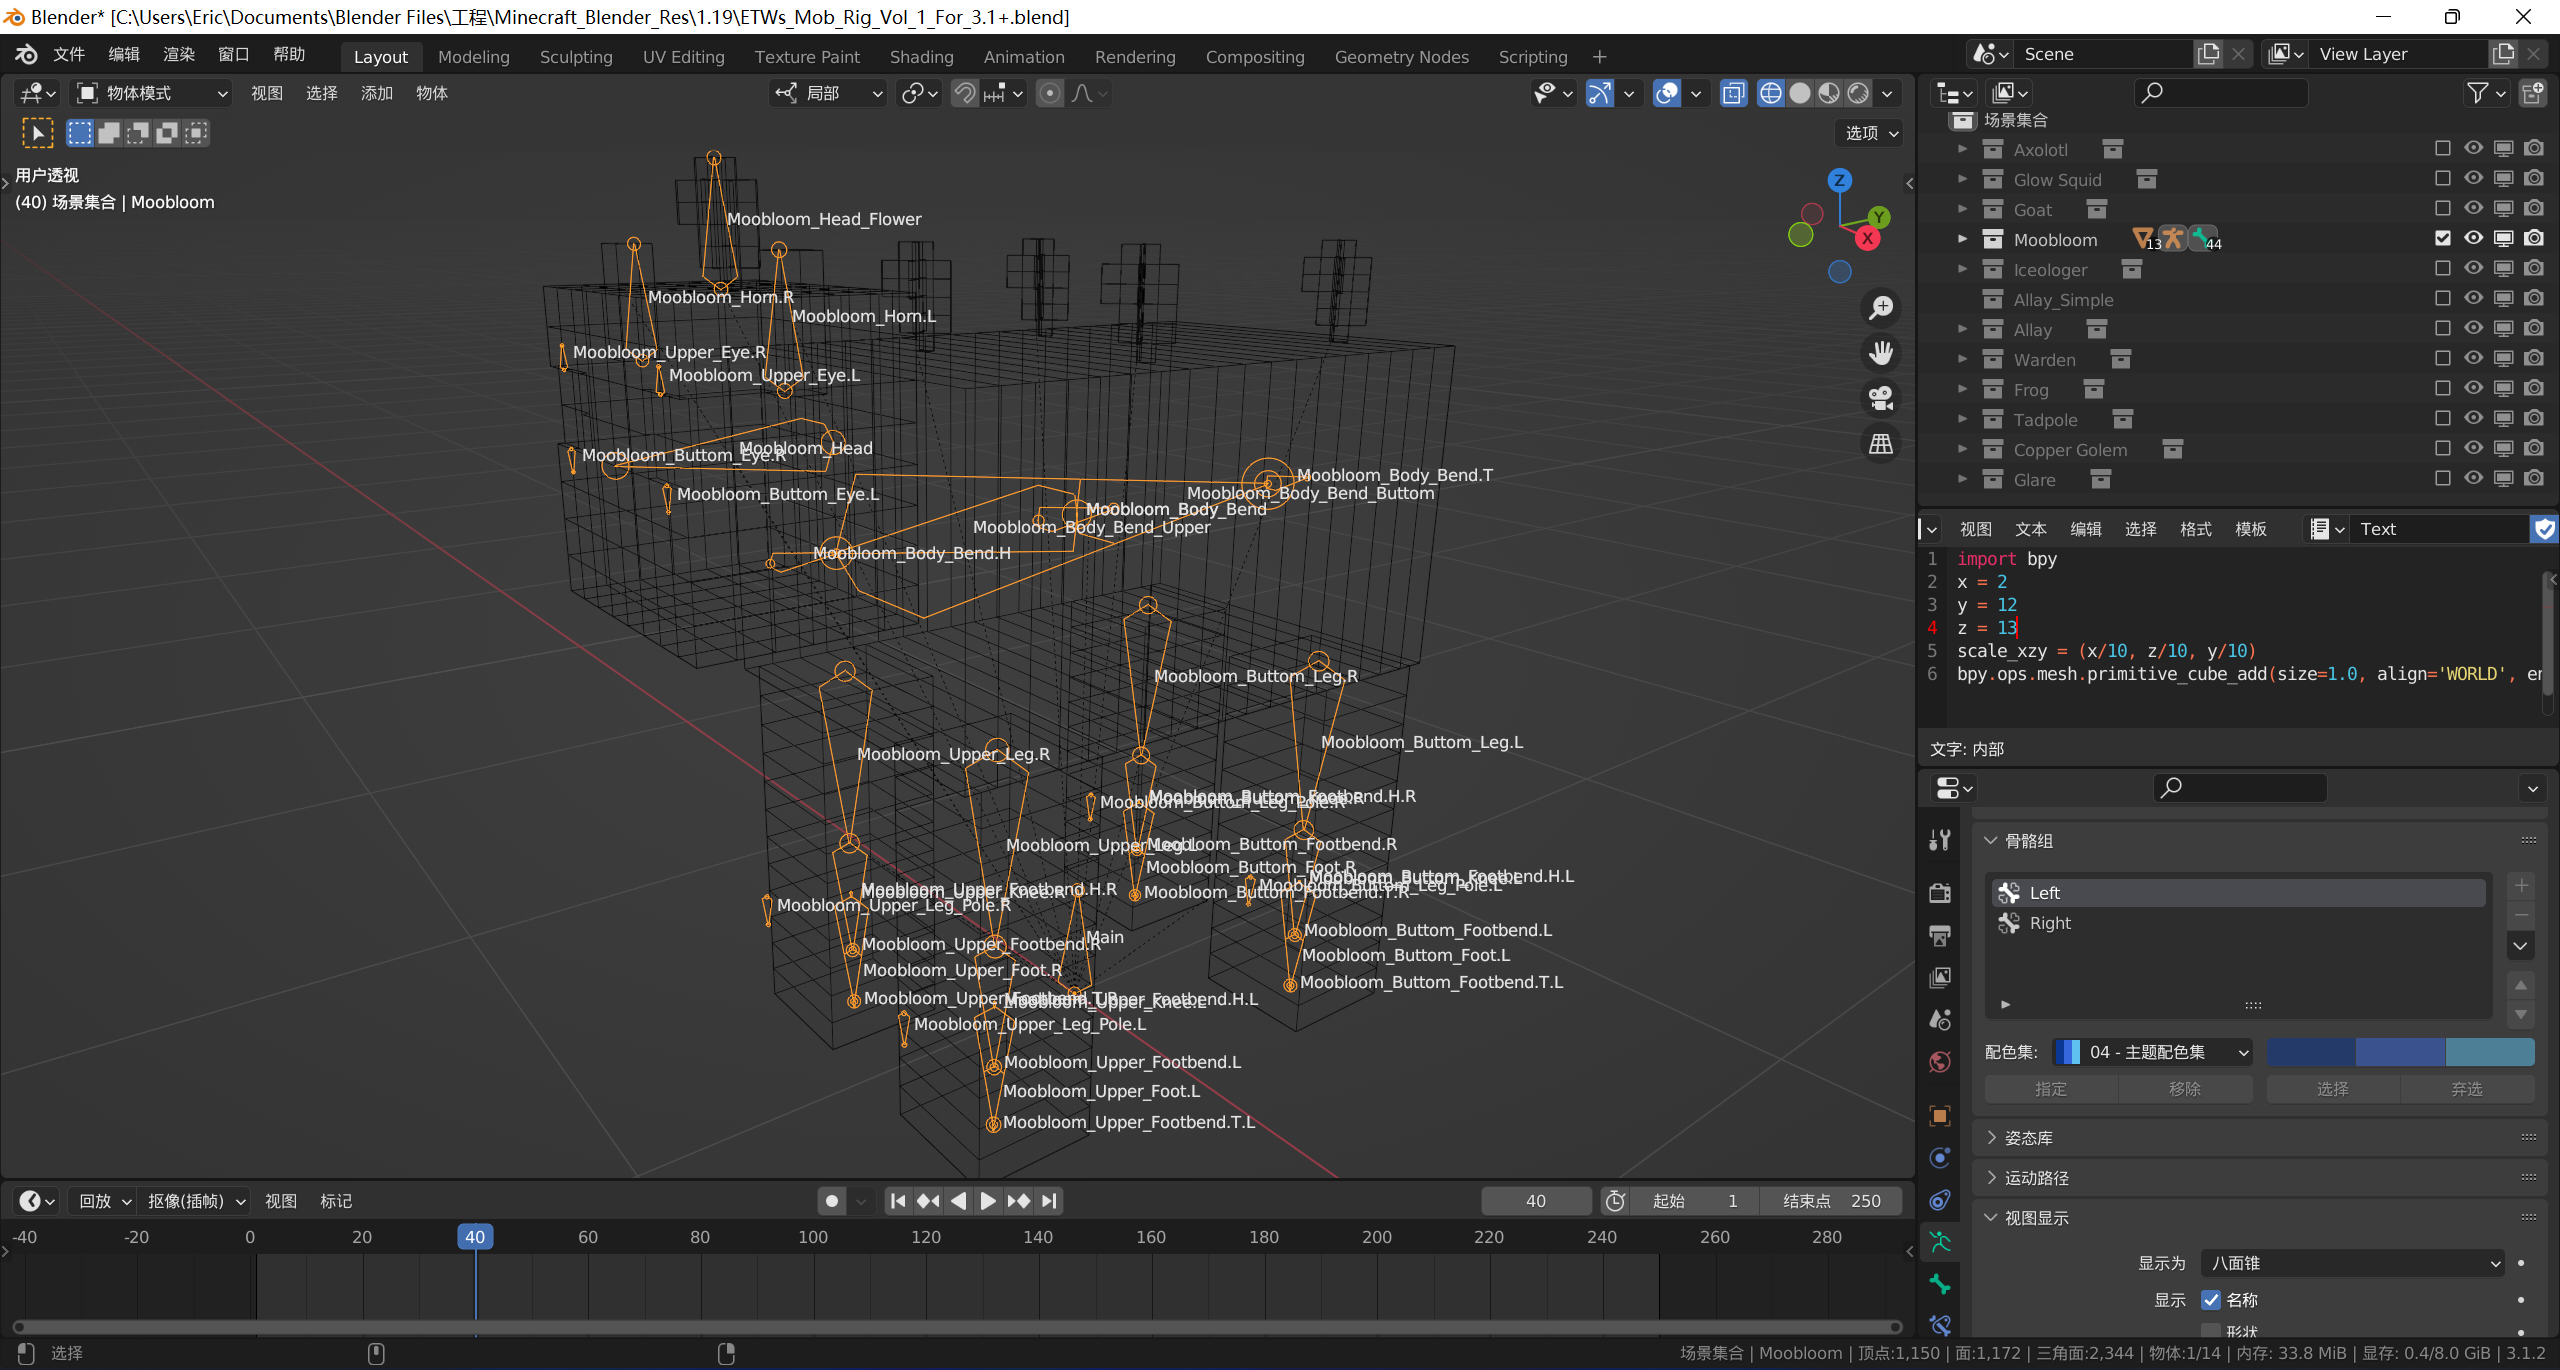Open the armature data properties tab
The width and height of the screenshot is (2560, 1370).
pos(1940,1241)
